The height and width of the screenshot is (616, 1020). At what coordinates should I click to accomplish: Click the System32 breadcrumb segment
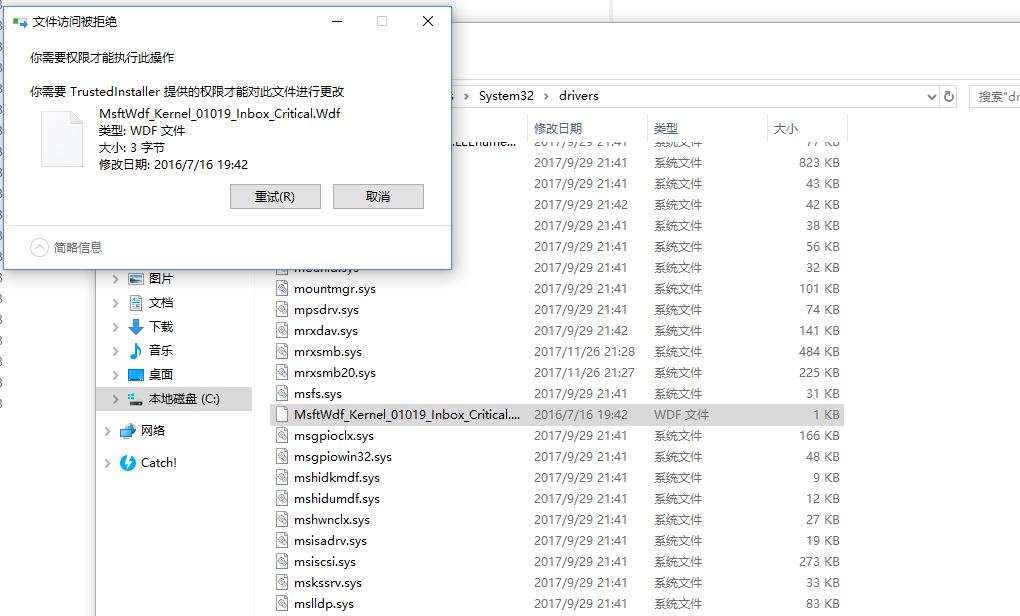[506, 96]
